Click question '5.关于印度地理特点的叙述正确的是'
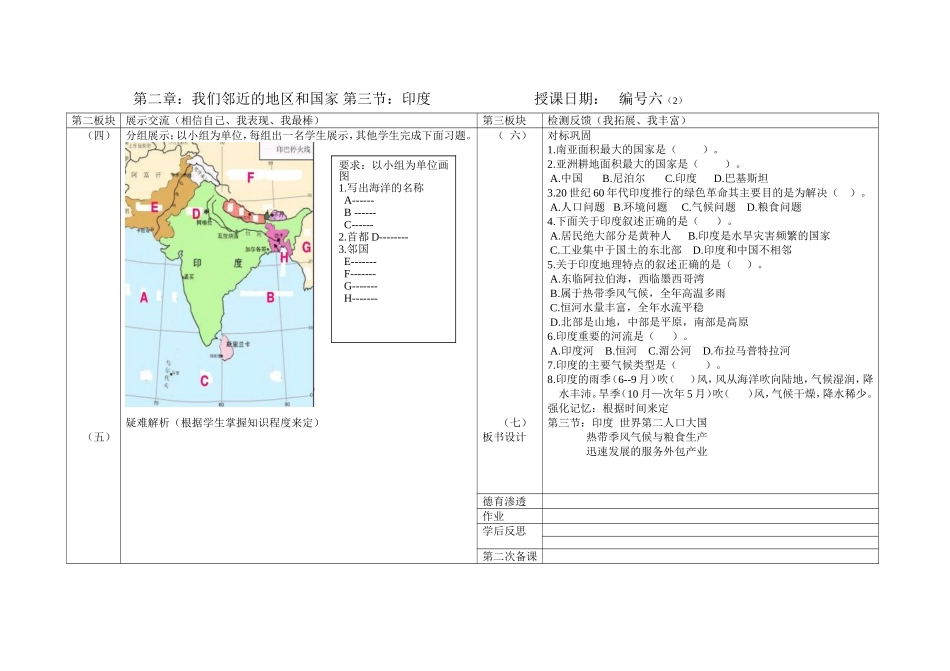The height and width of the screenshot is (671, 950). point(655,265)
